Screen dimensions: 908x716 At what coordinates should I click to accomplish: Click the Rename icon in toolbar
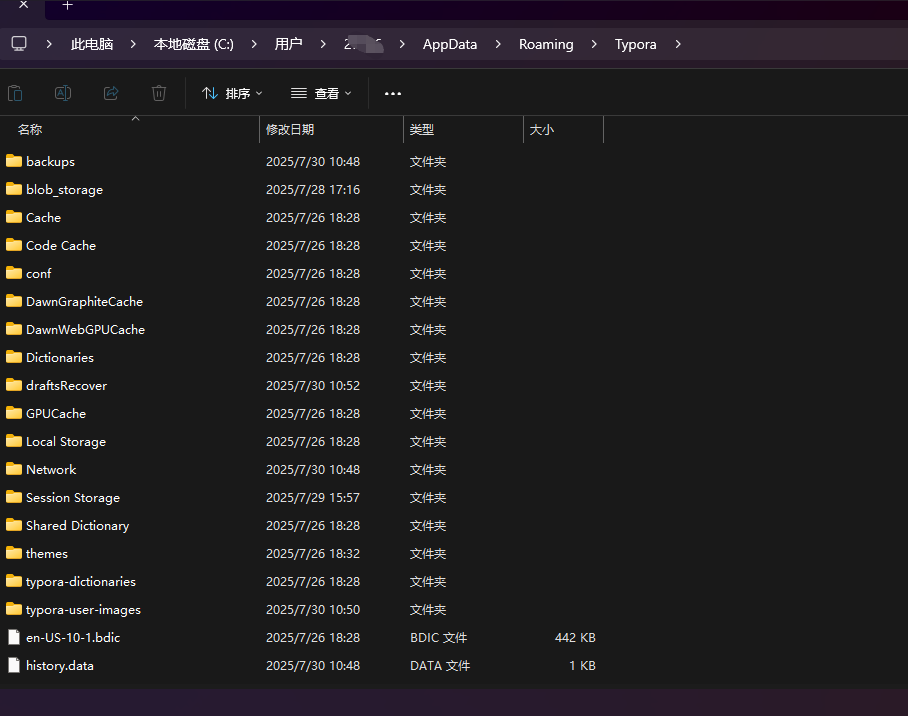(63, 93)
